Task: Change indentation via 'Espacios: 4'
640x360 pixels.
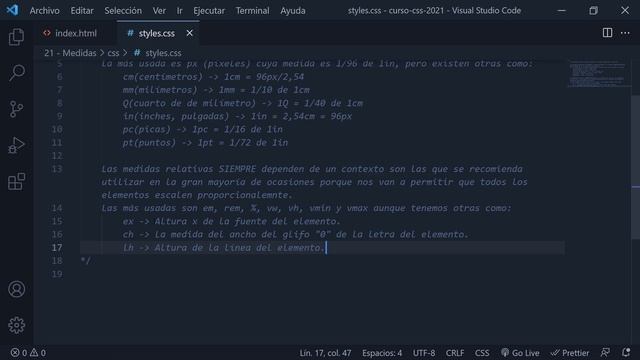Action: click(x=382, y=353)
